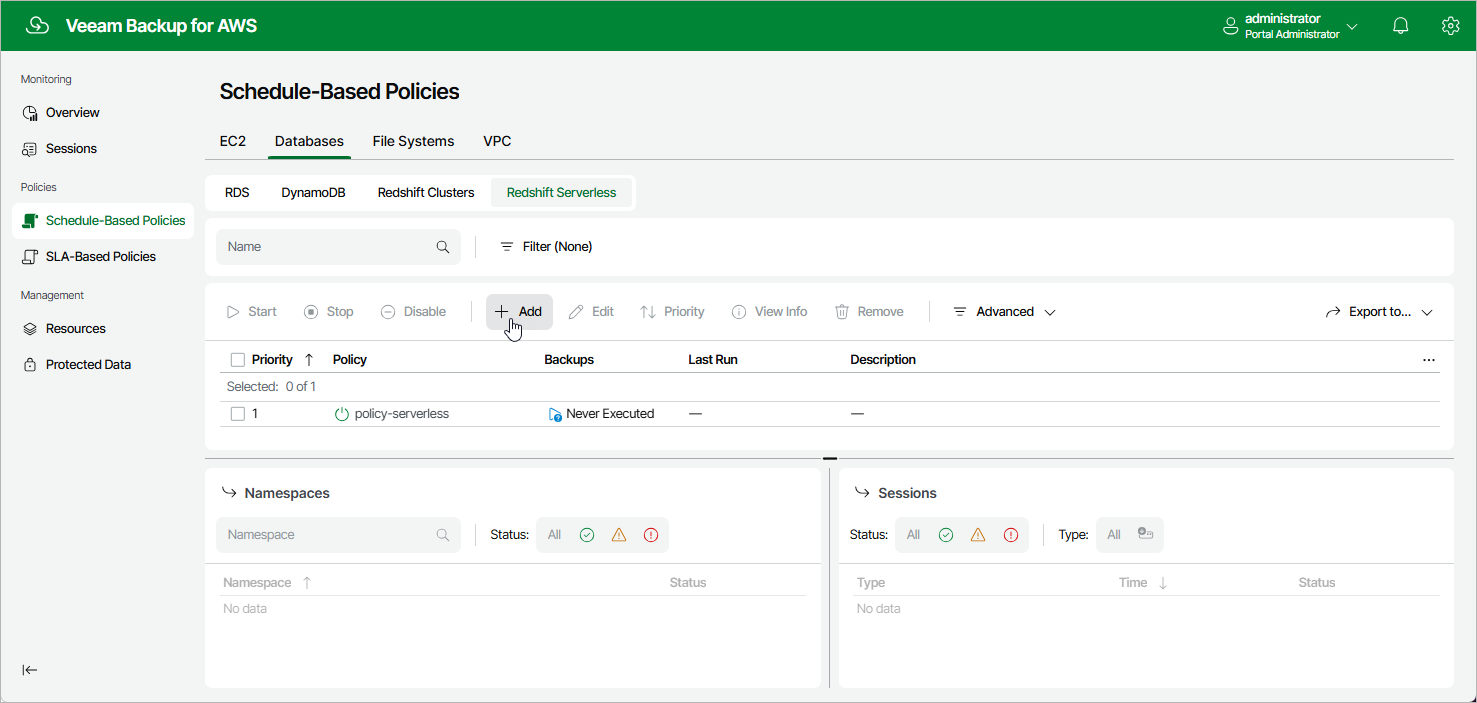
Task: Click the View Info button
Action: point(769,312)
